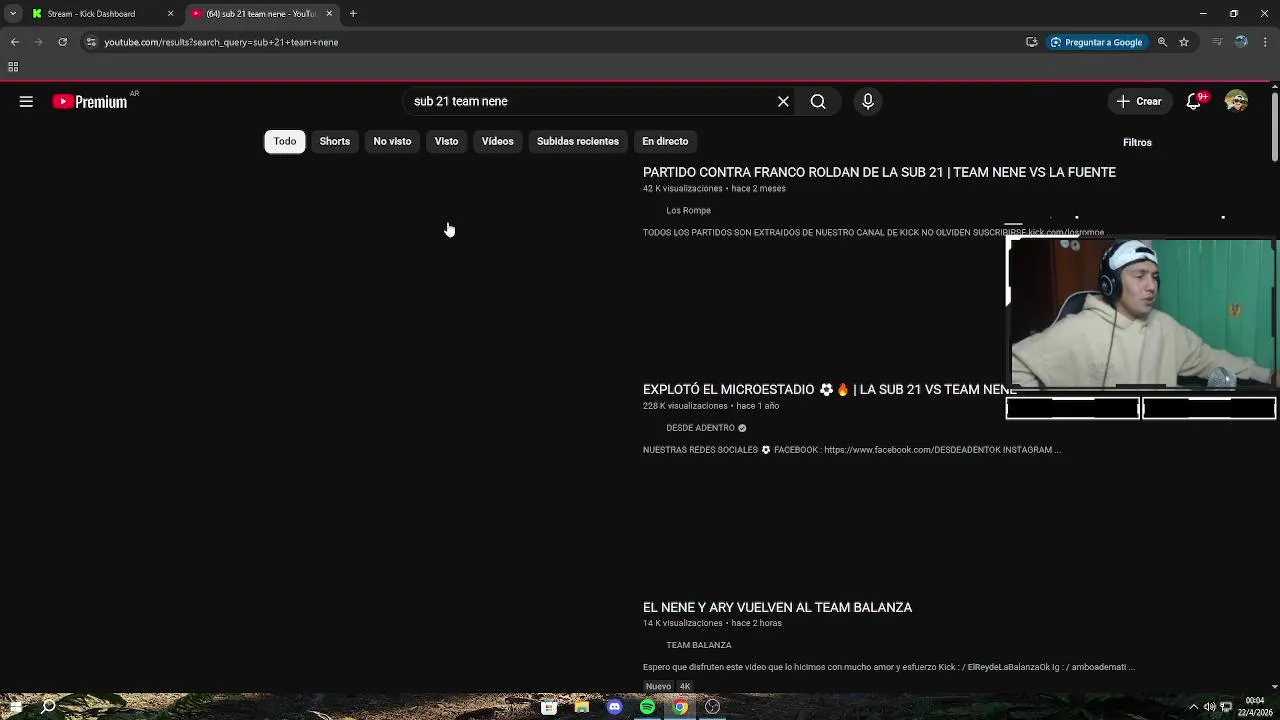Filter results by Videos
Image resolution: width=1280 pixels, height=720 pixels.
(497, 141)
